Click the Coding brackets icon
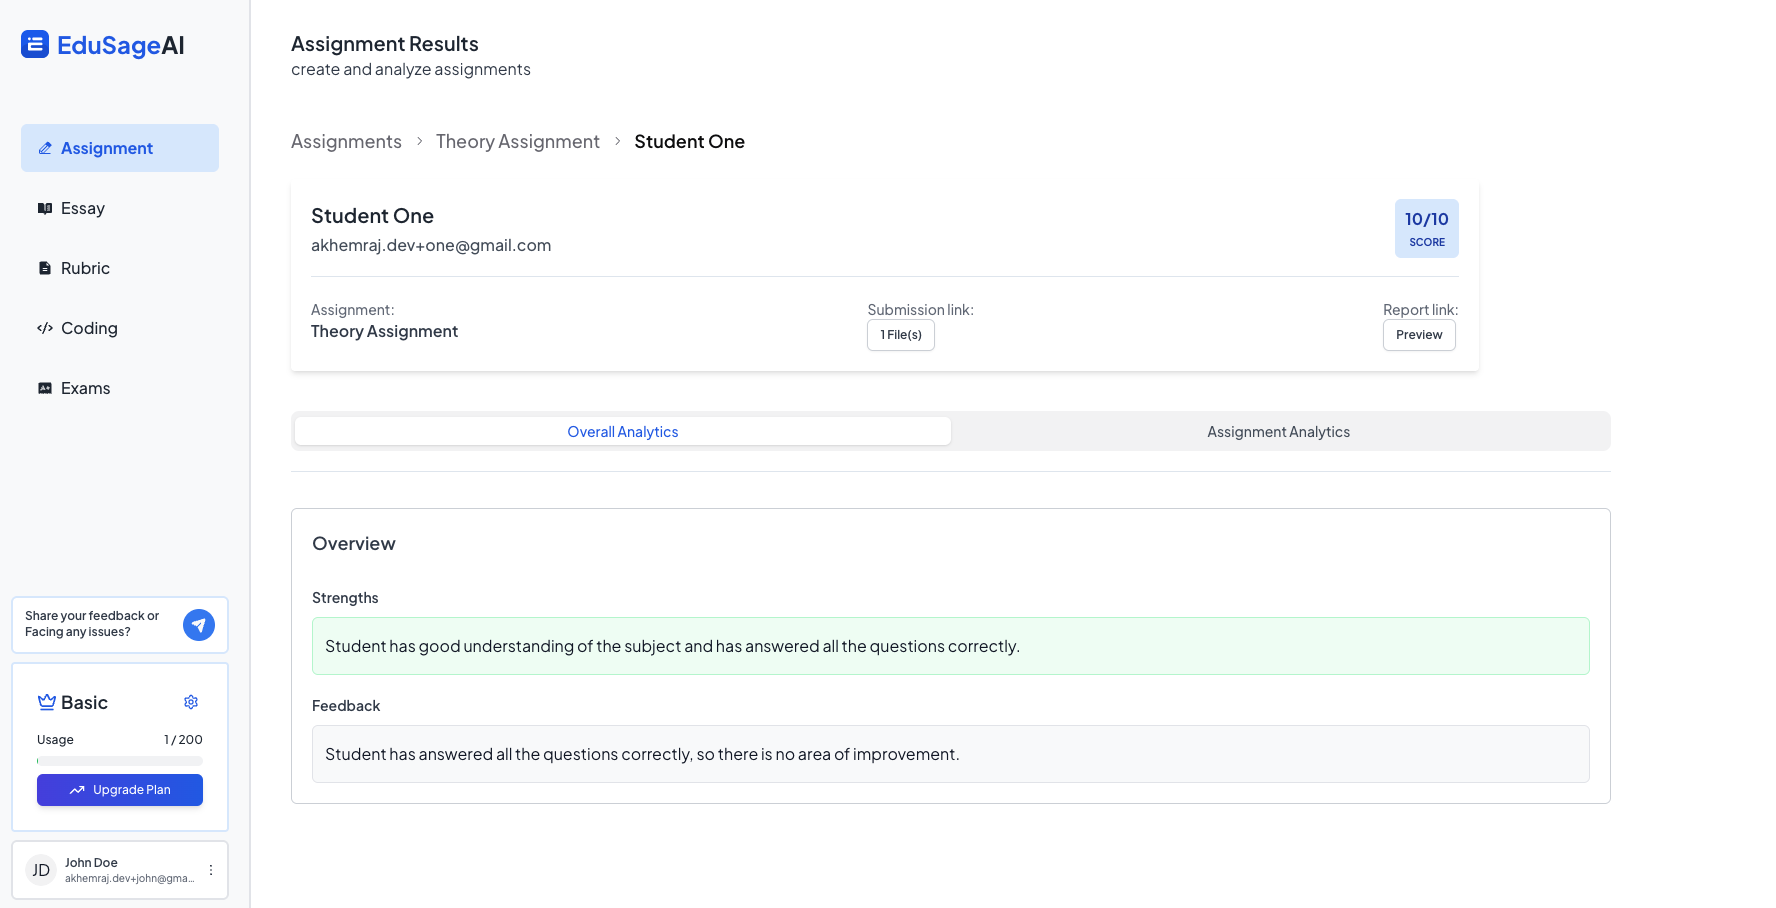The width and height of the screenshot is (1776, 908). (x=45, y=328)
